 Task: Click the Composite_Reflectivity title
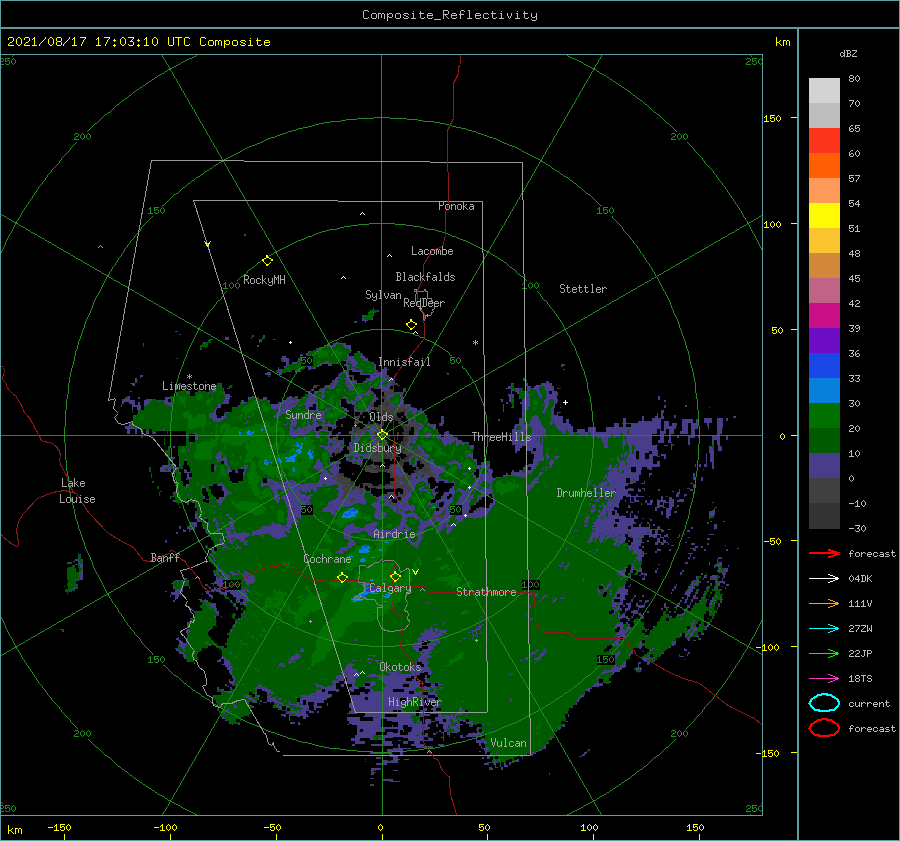450,15
